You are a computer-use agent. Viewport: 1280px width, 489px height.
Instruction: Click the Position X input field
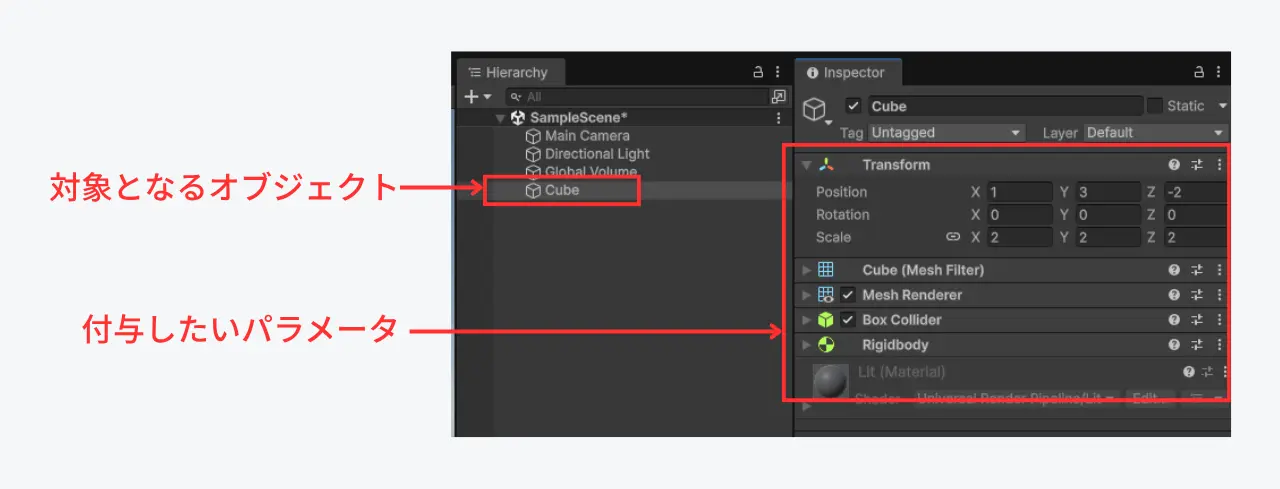[1019, 192]
